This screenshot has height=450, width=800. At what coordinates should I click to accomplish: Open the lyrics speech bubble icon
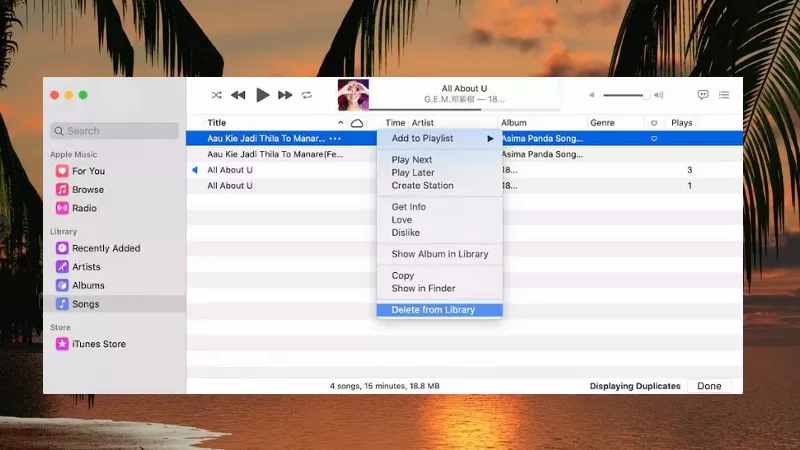[x=703, y=95]
